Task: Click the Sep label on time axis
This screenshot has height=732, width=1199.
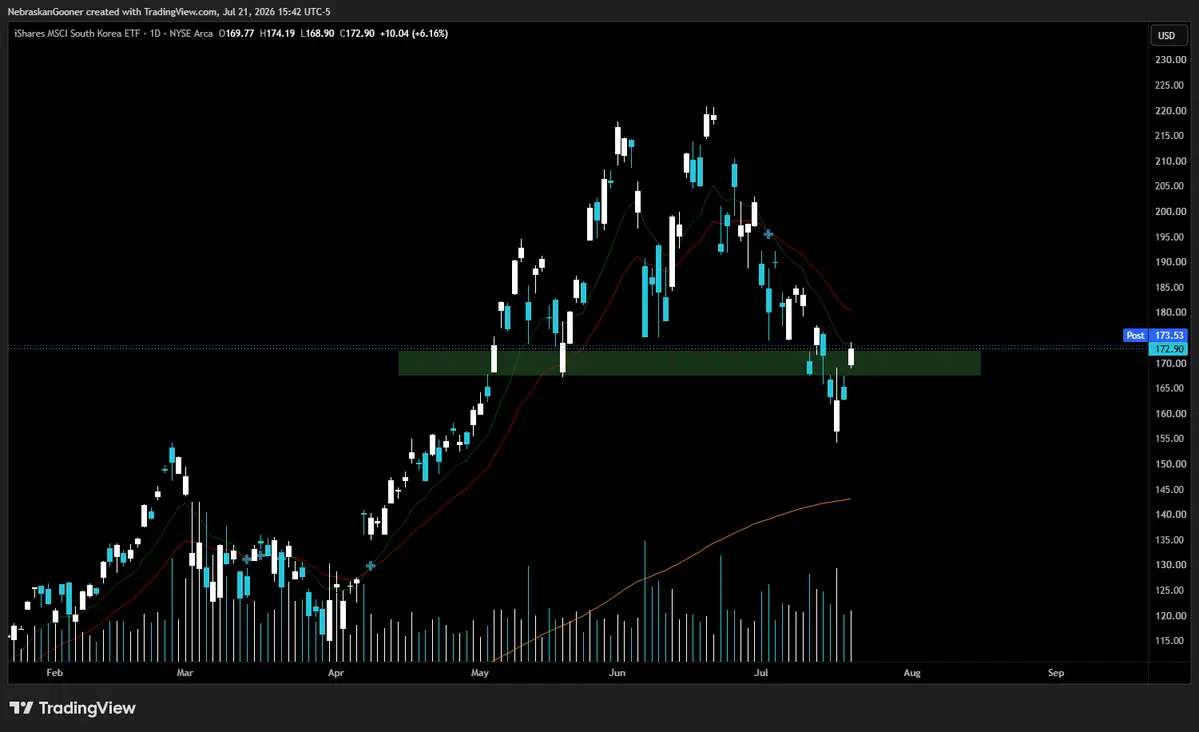Action: 1056,673
